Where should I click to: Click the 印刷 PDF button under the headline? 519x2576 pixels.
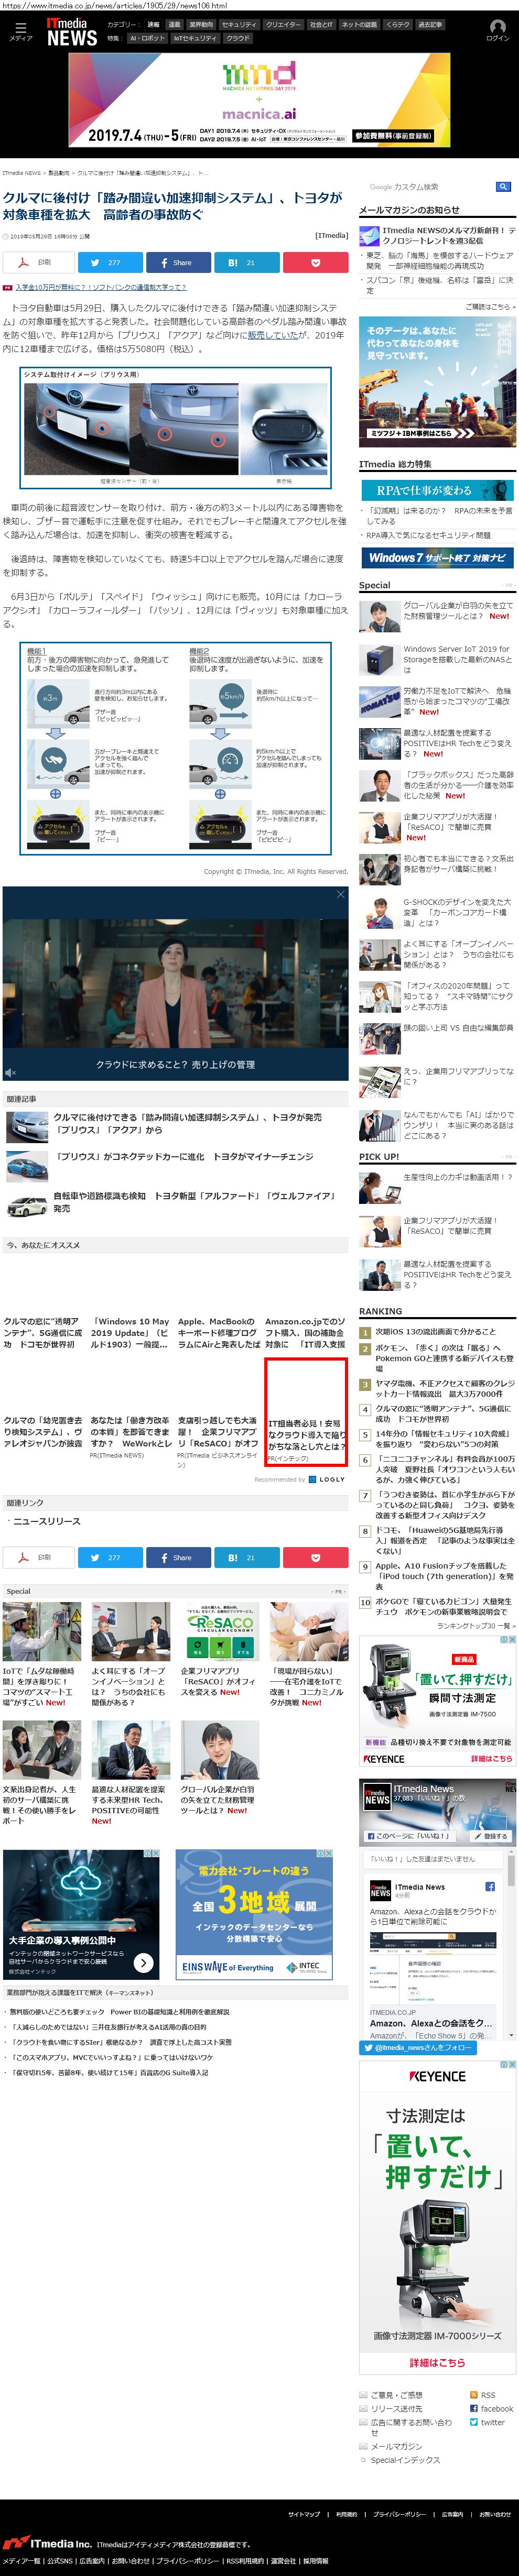click(37, 262)
